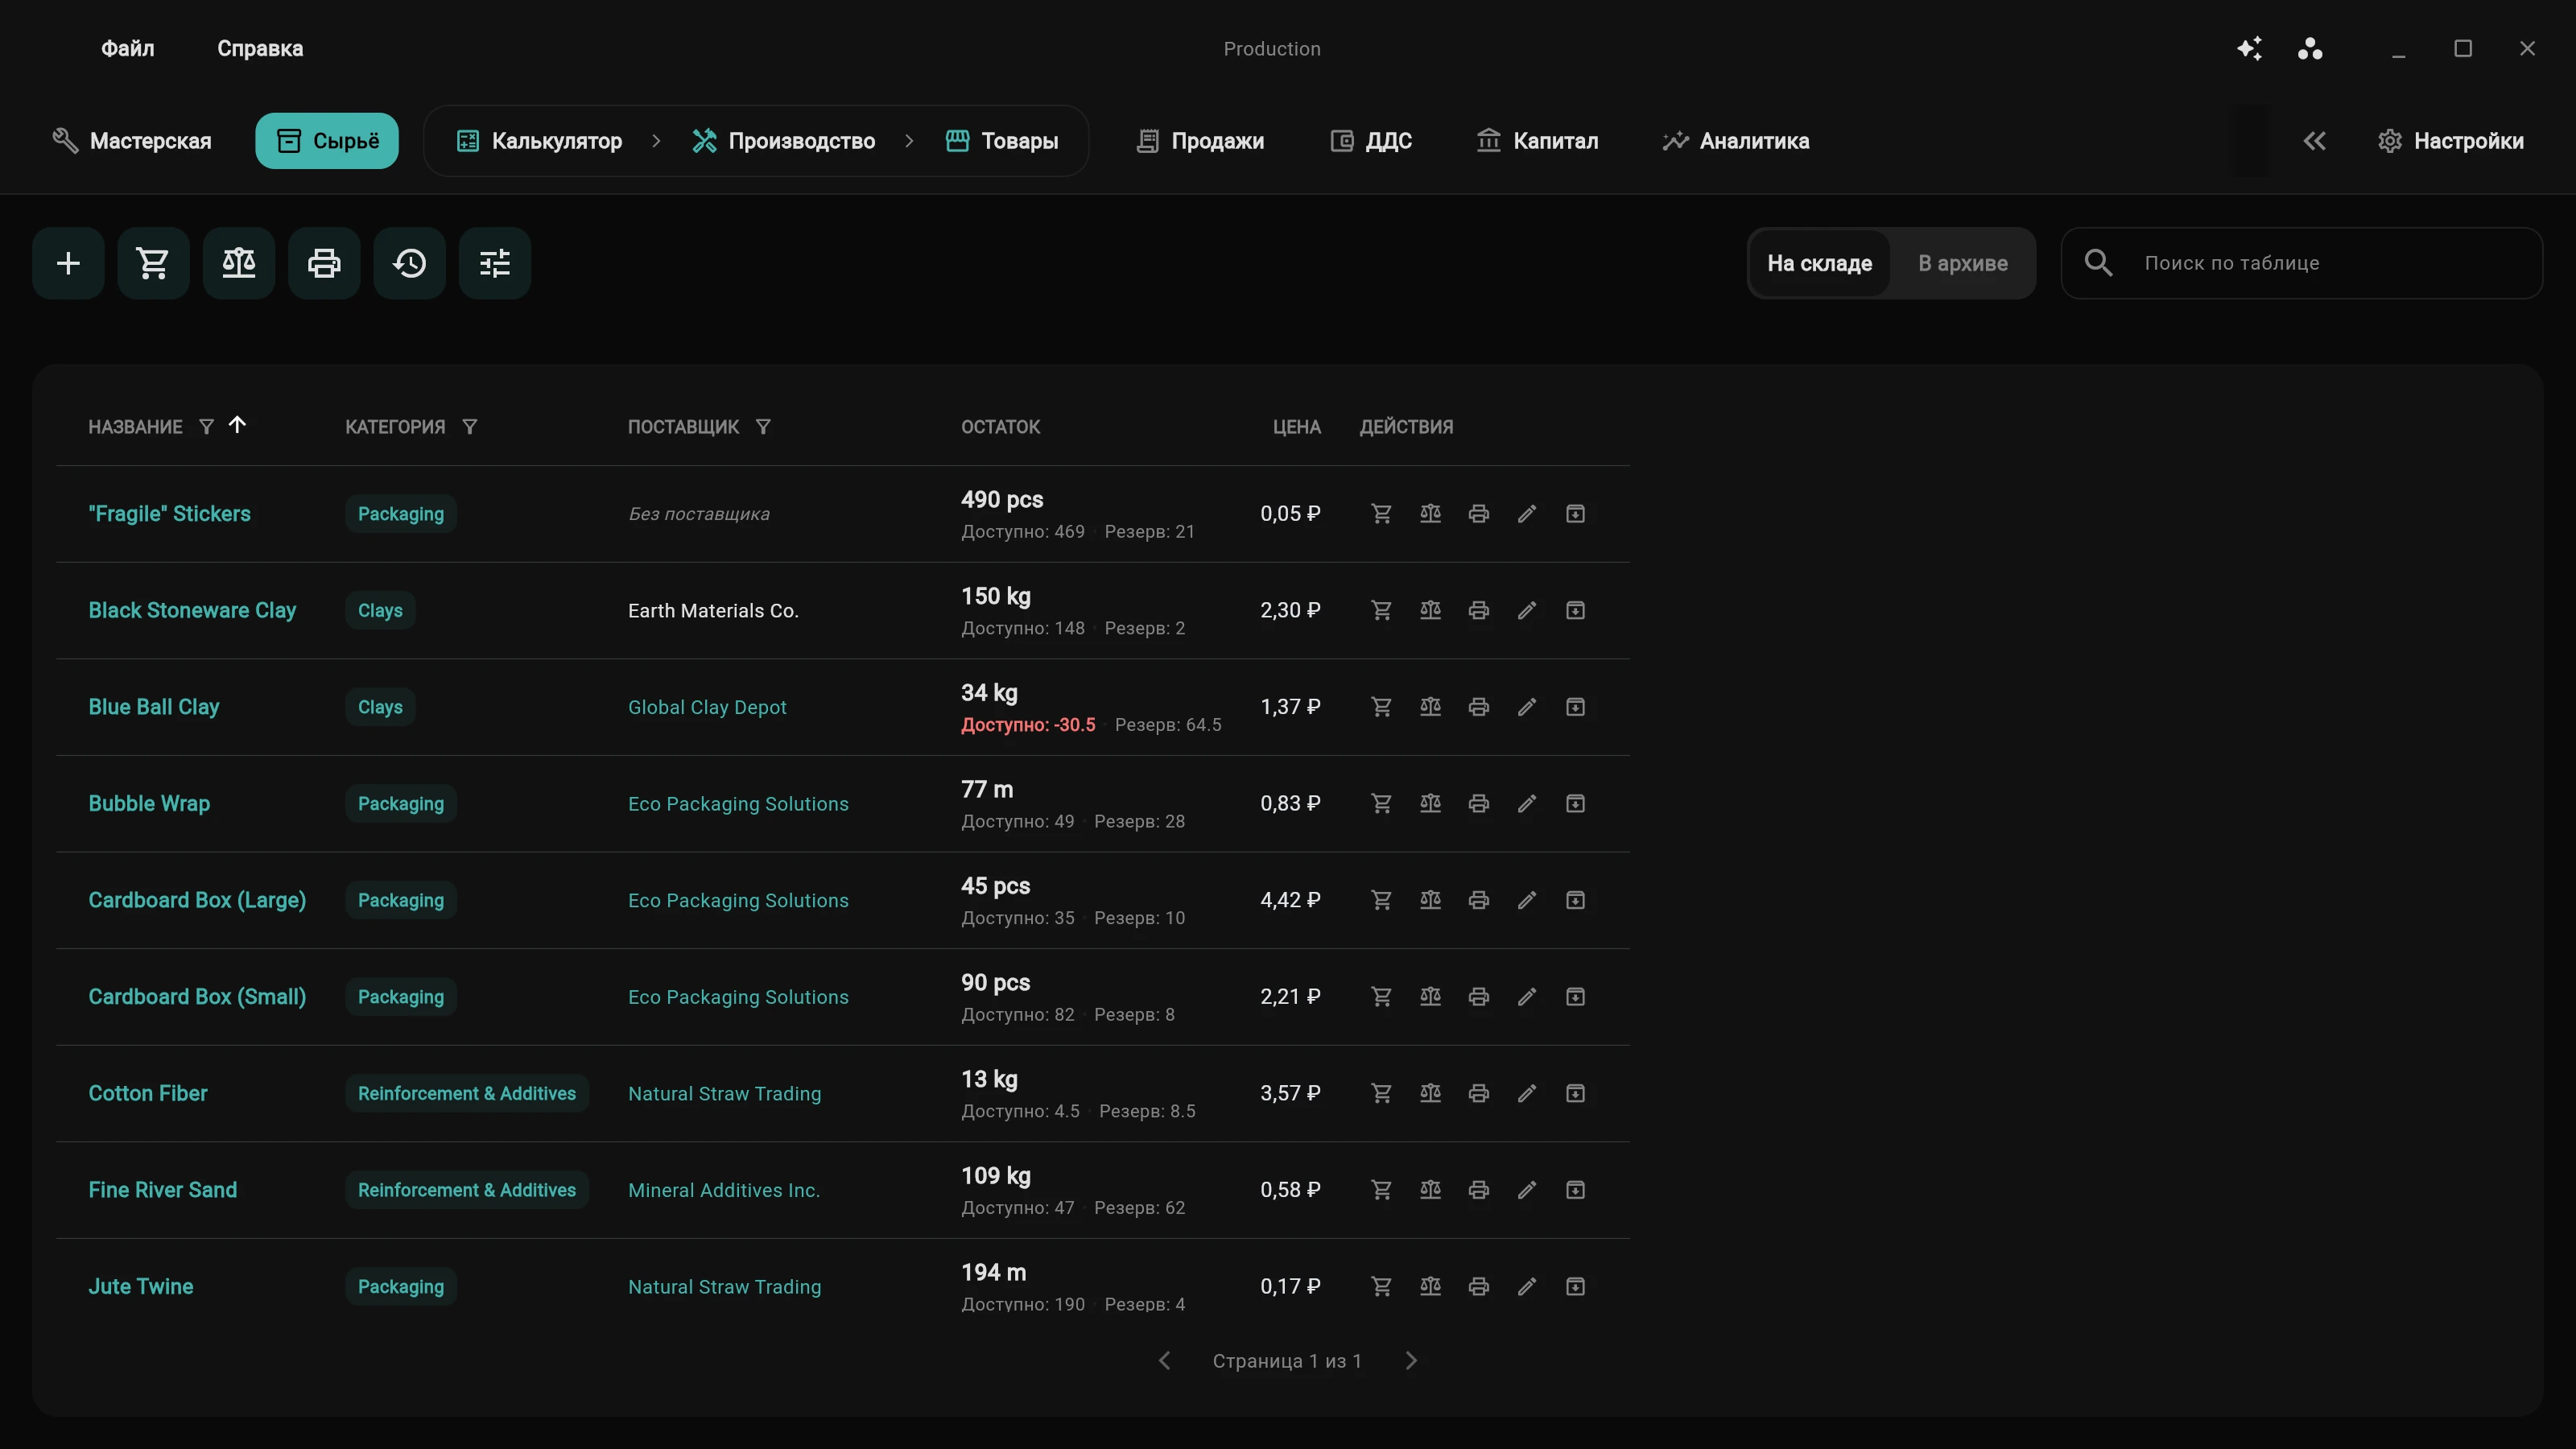2576x1449 pixels.
Task: Open the Аналитика tab
Action: [1736, 141]
